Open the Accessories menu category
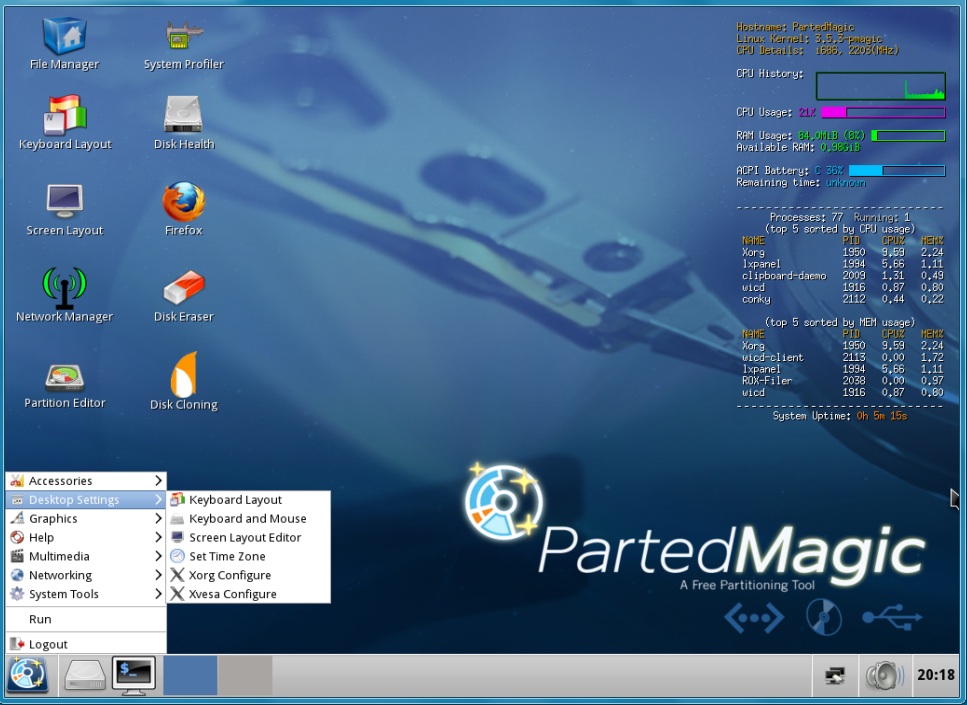 coord(86,480)
